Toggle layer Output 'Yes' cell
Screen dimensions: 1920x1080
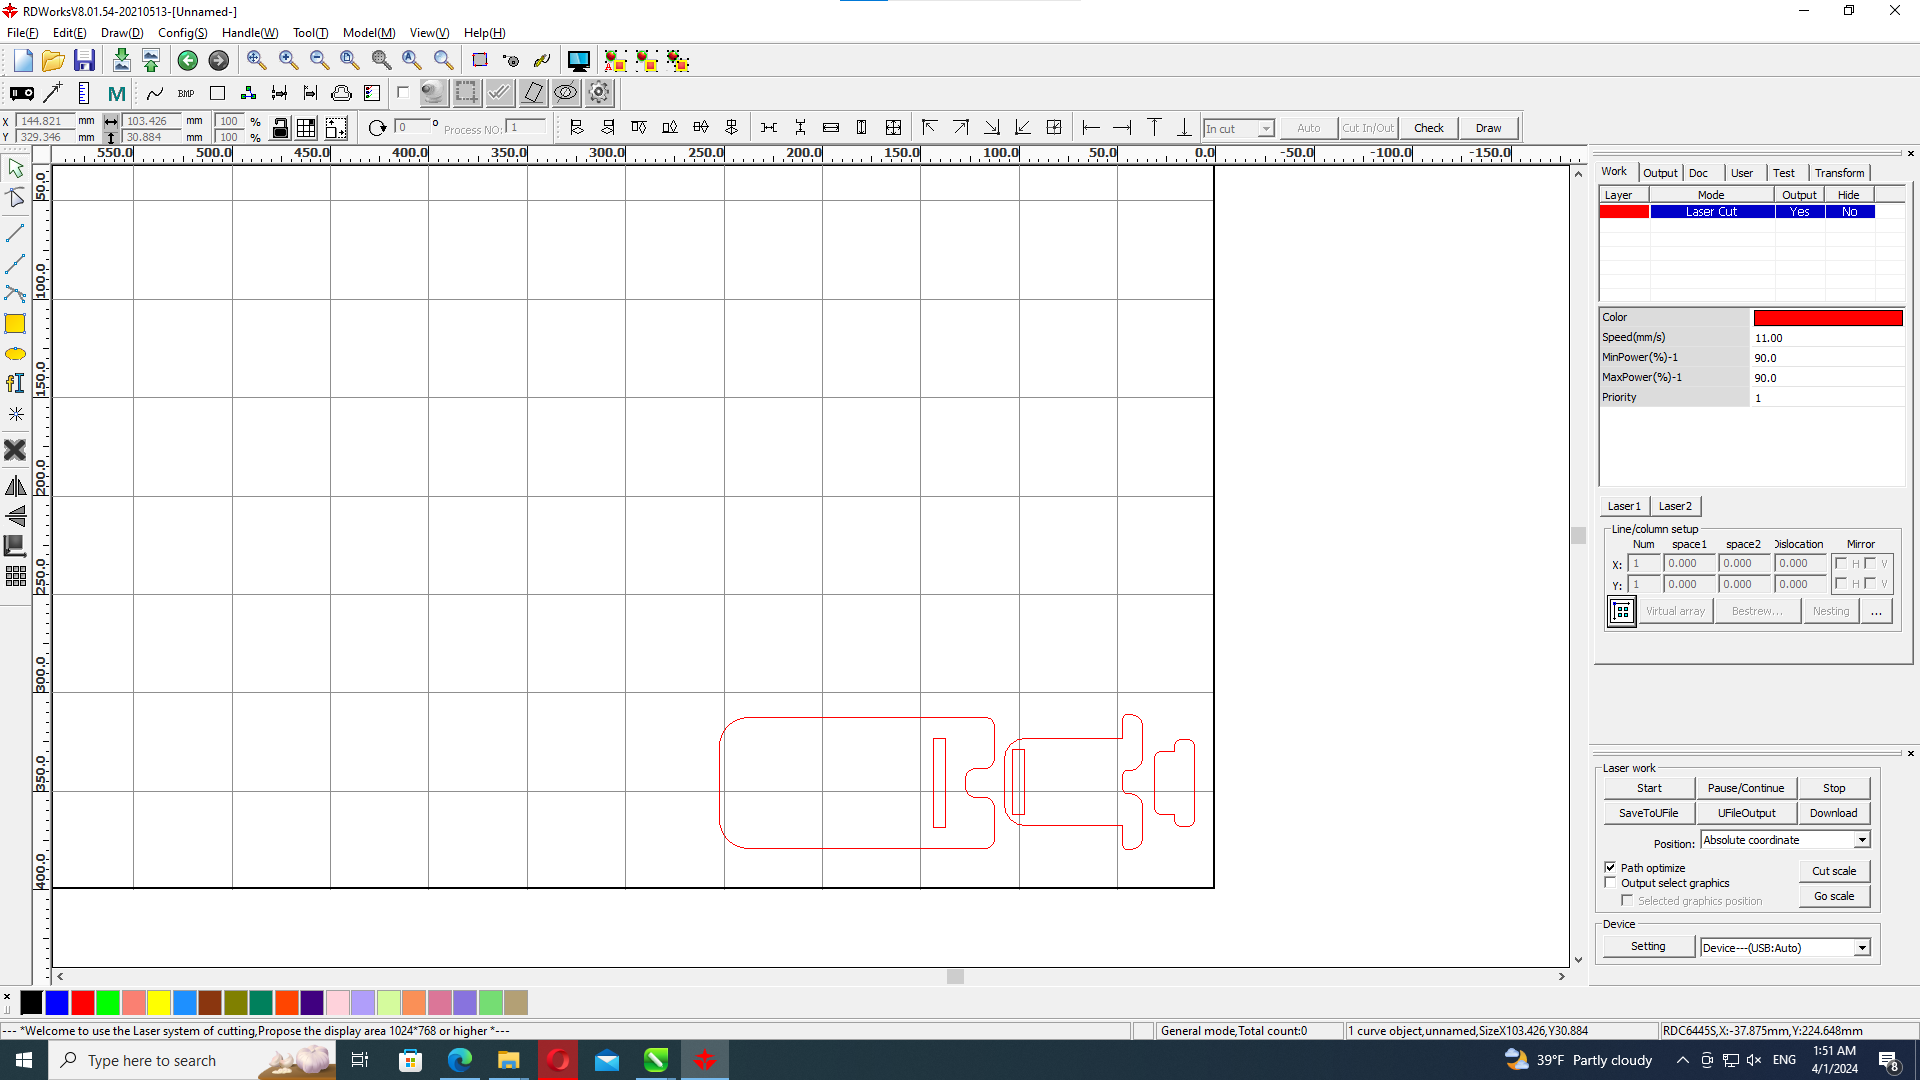pos(1799,212)
